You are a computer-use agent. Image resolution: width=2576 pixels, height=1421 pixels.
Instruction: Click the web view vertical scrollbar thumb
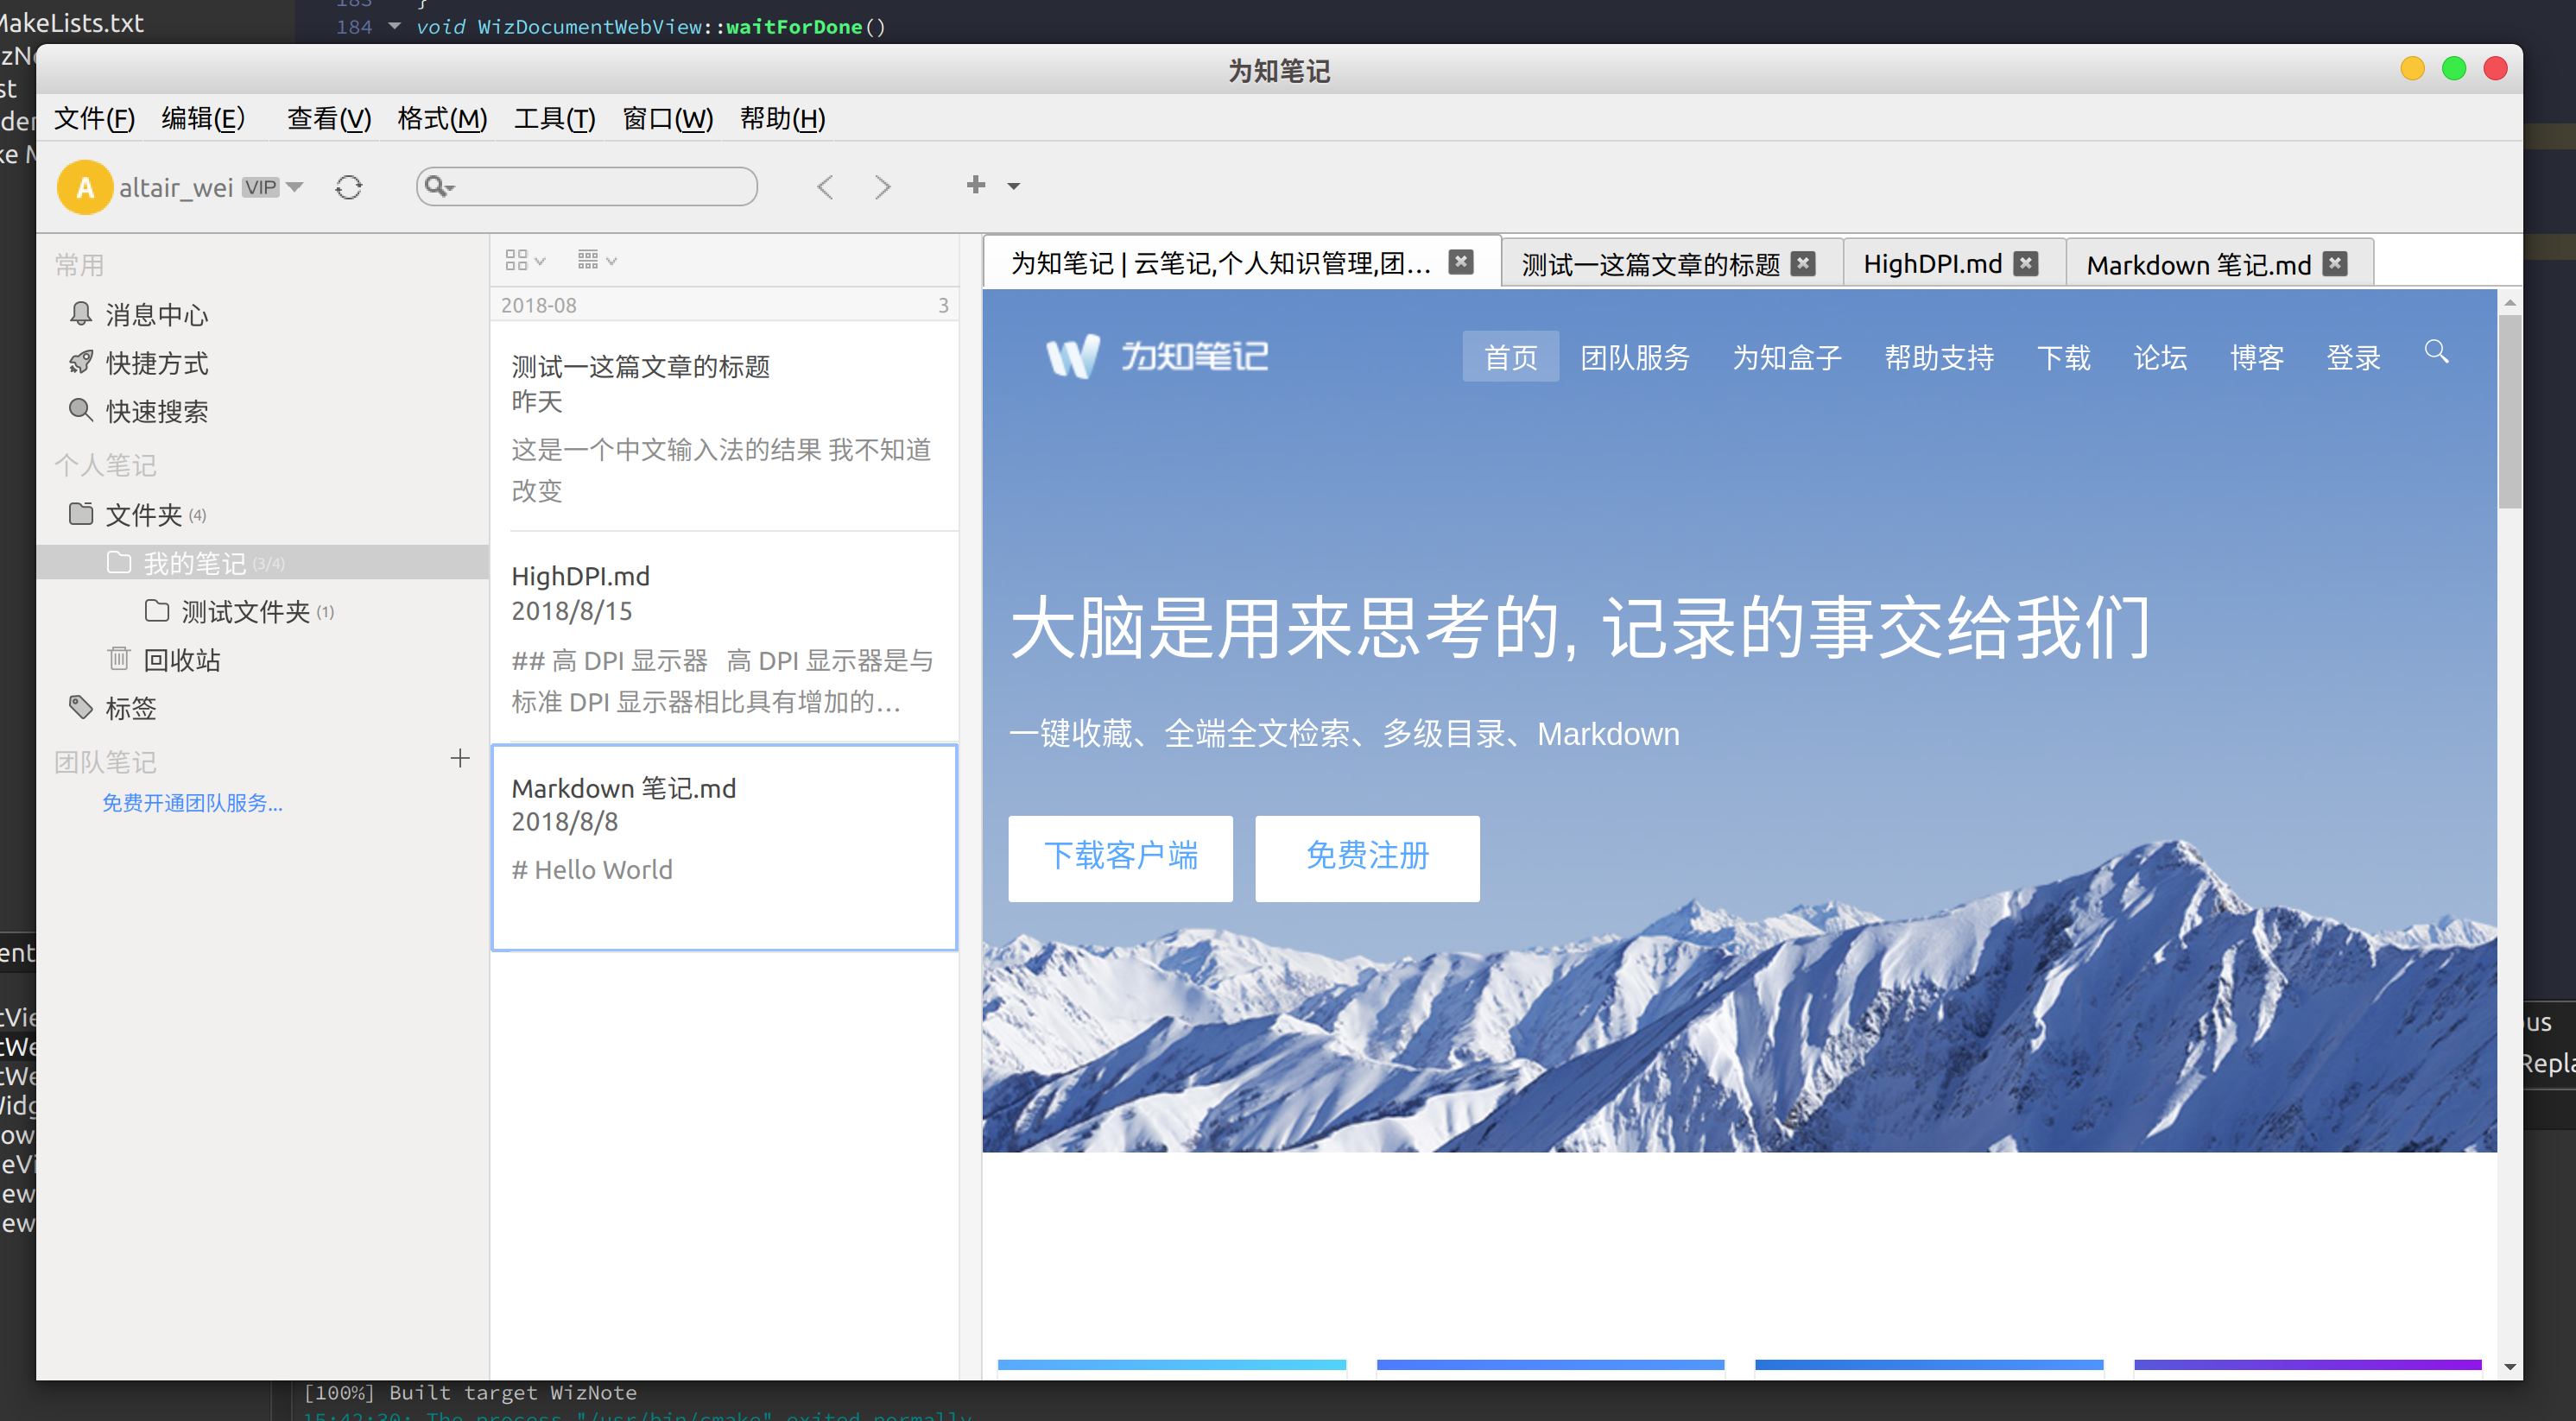2509,412
